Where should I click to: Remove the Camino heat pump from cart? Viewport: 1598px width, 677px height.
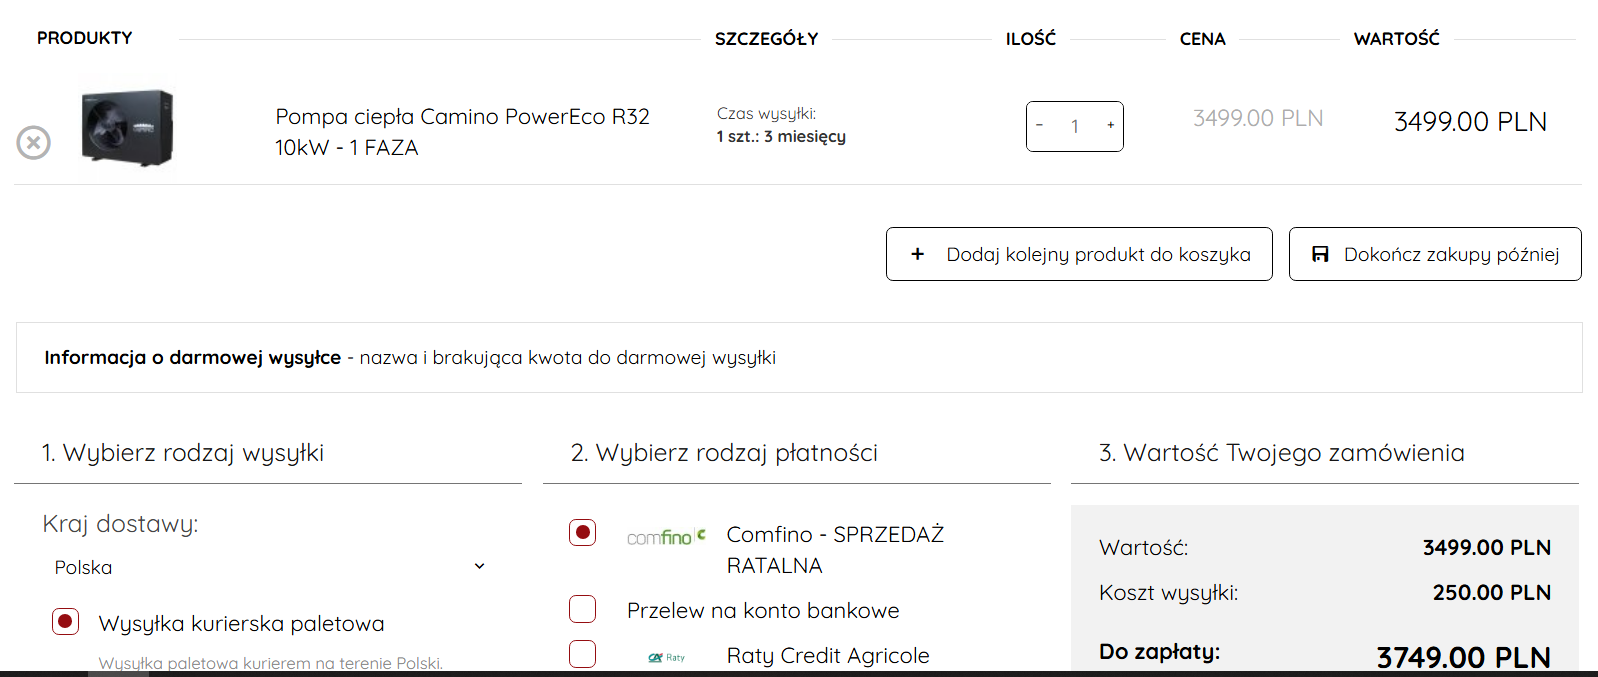33,143
